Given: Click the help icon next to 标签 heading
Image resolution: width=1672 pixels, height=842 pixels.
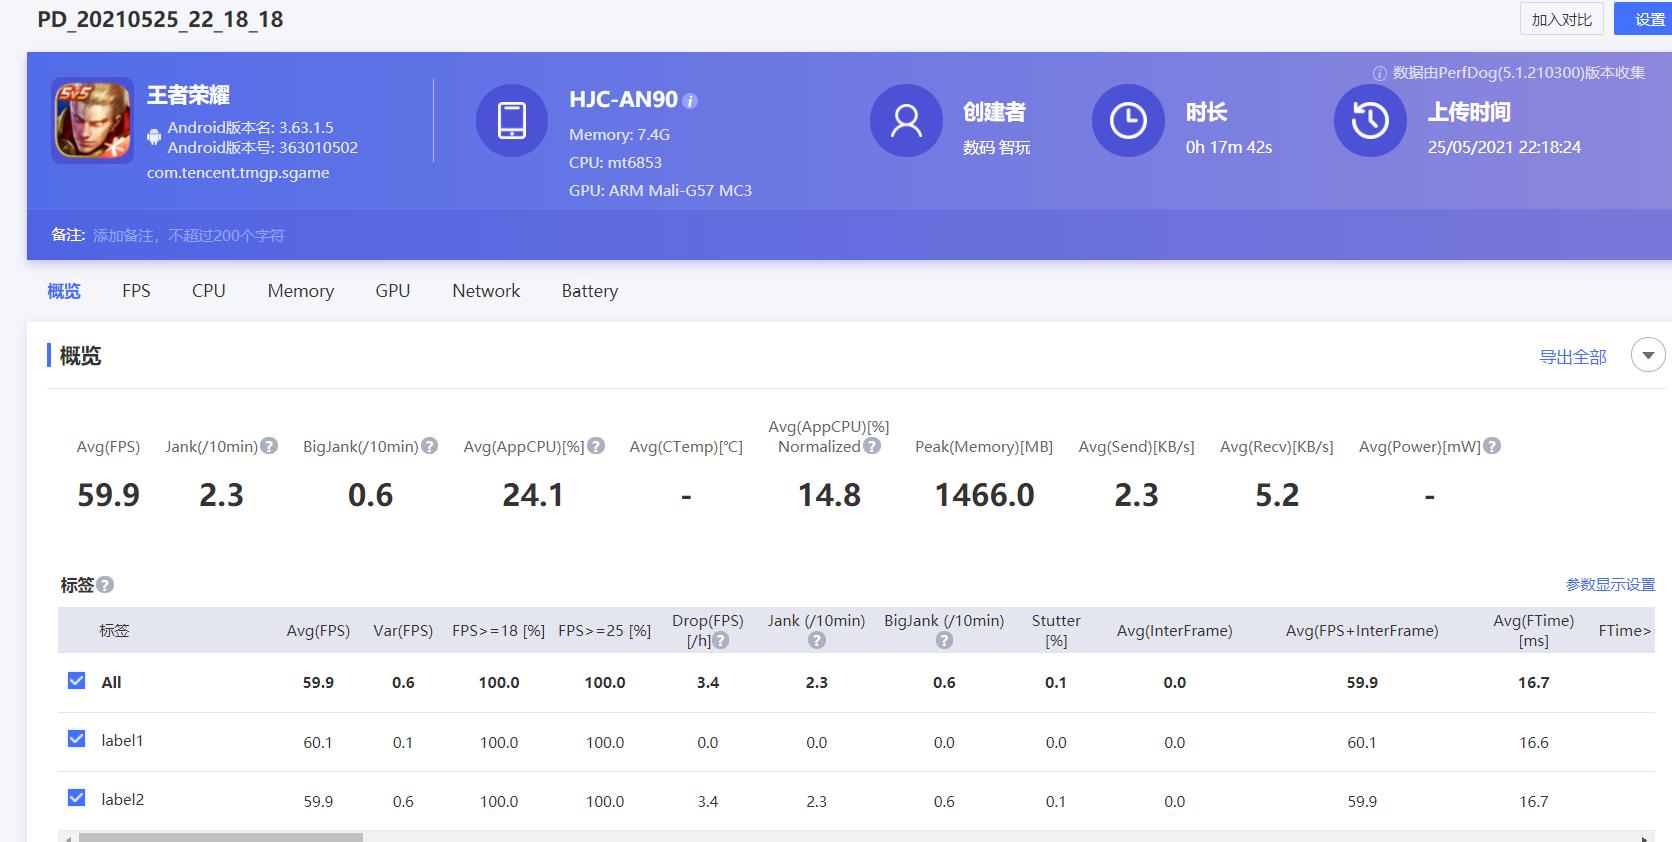Looking at the screenshot, I should tap(105, 585).
